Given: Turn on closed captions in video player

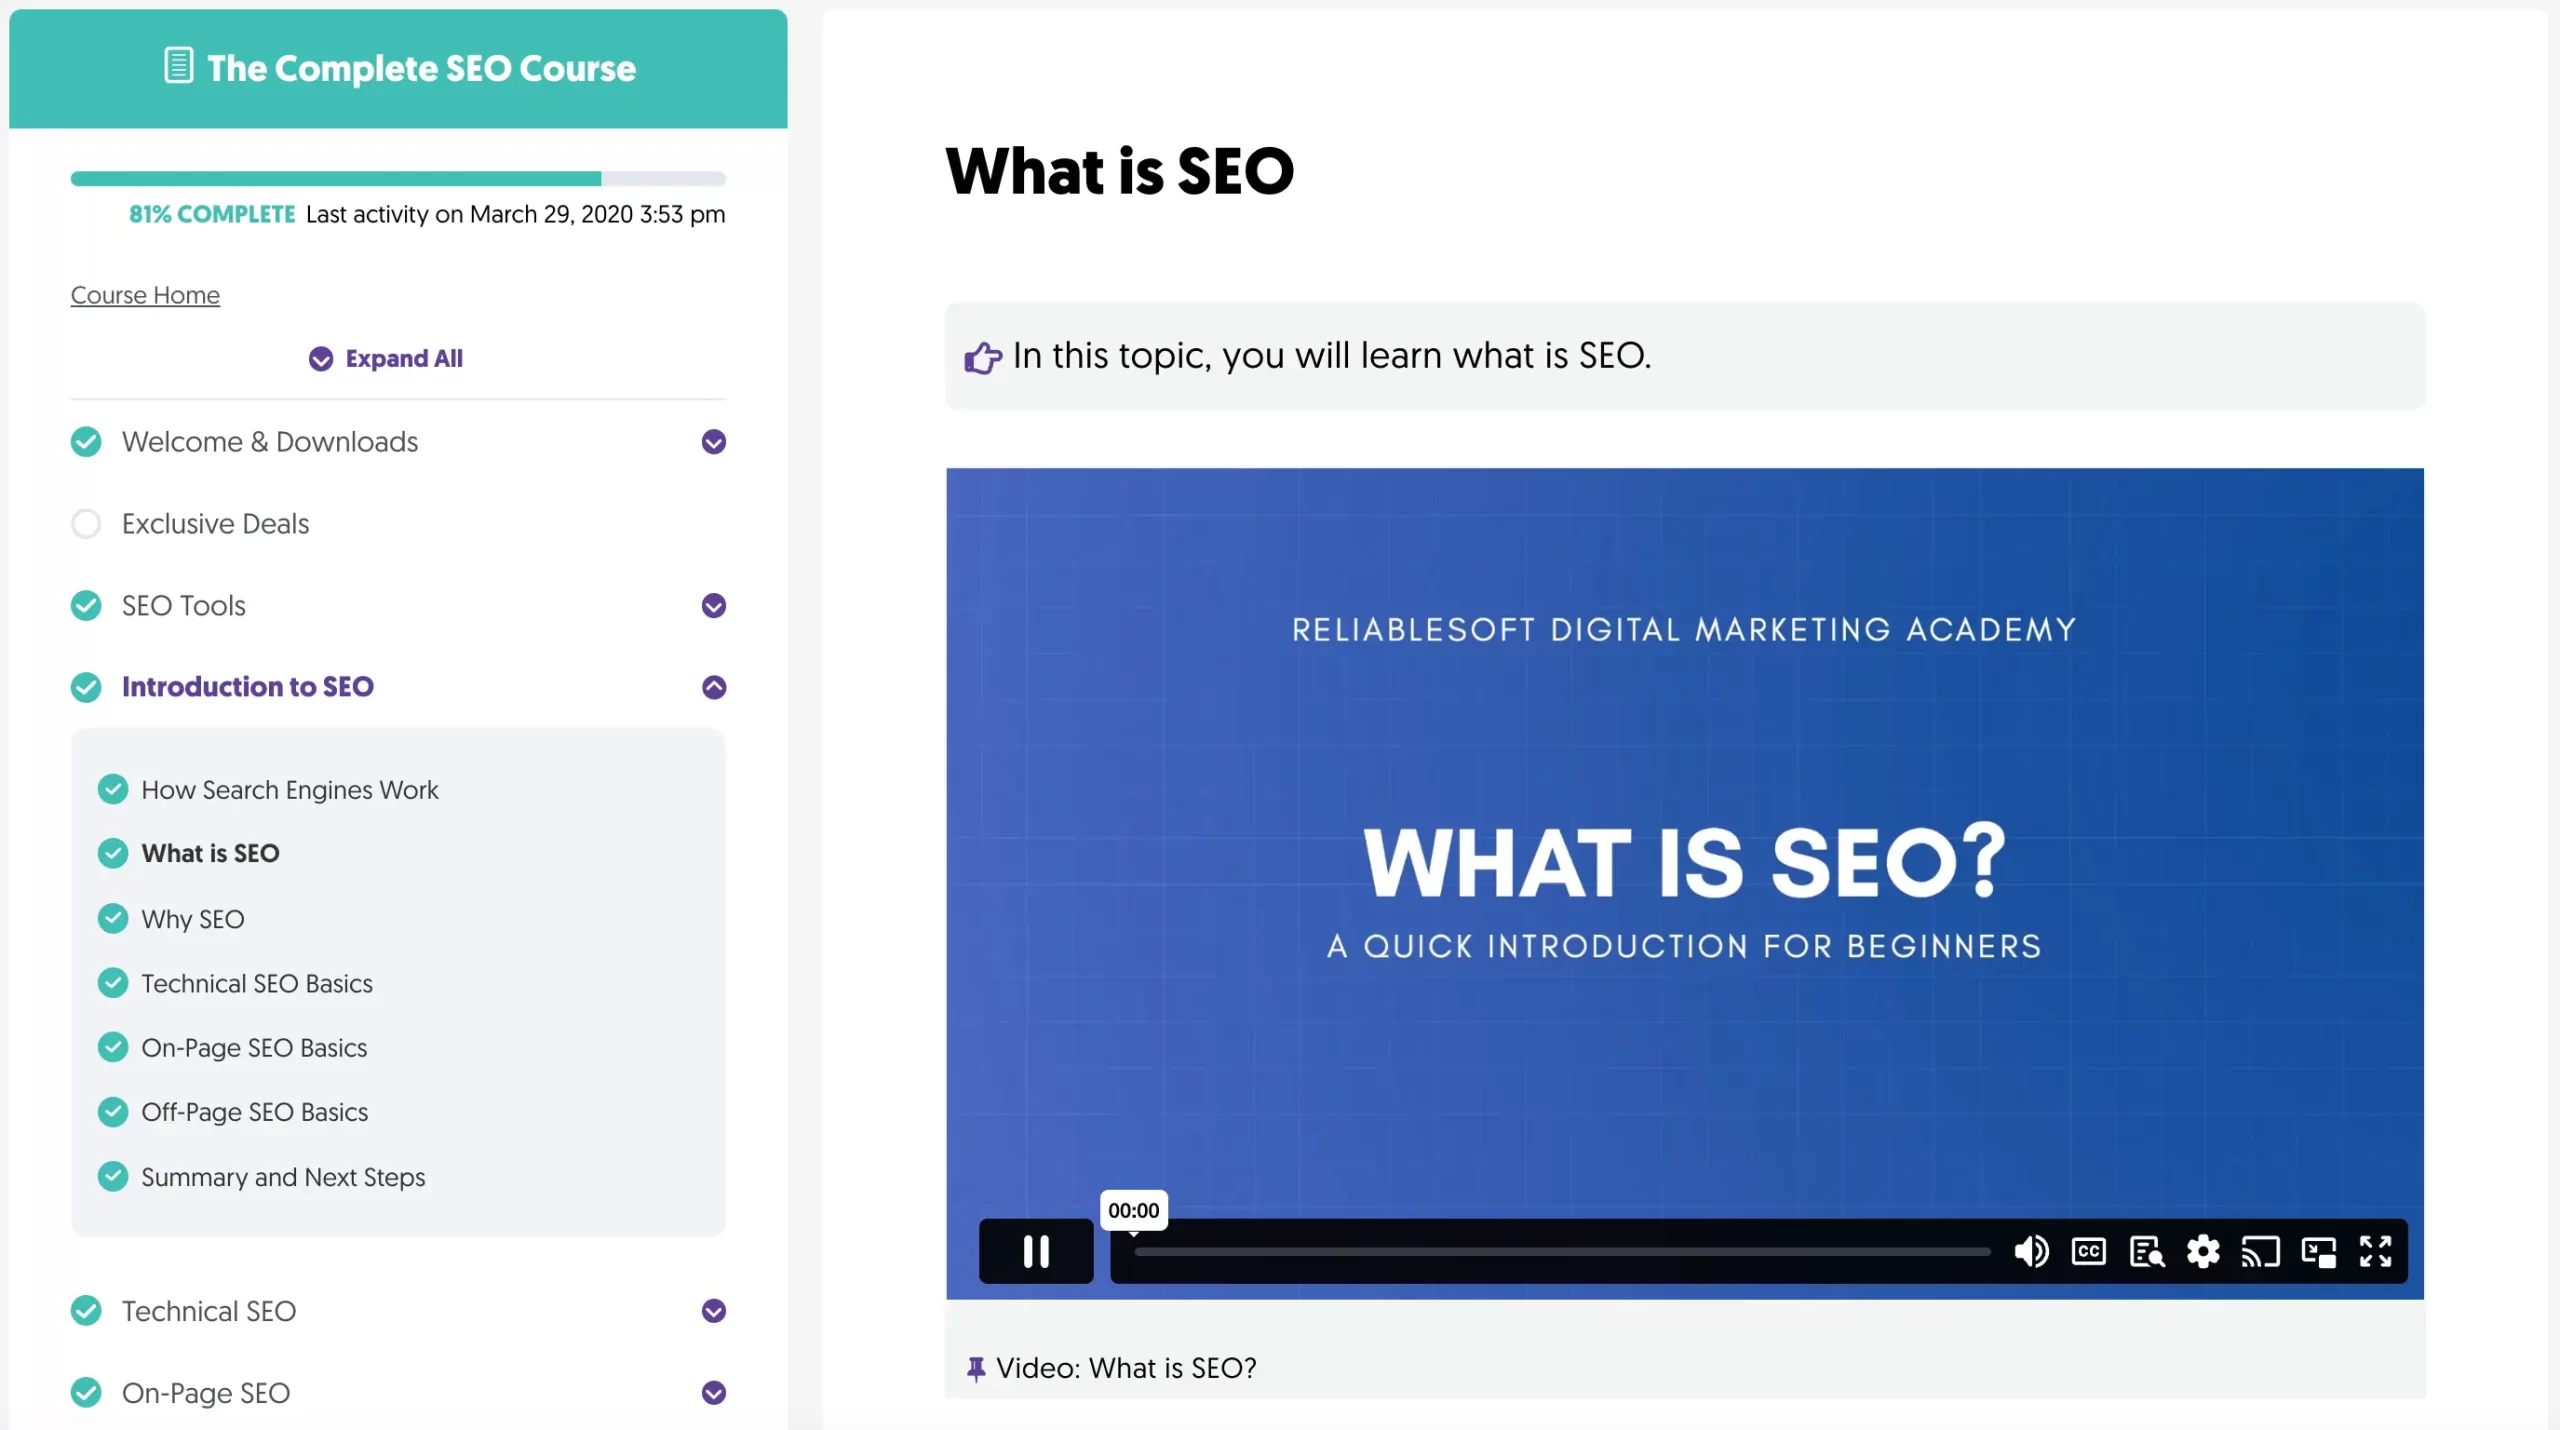Looking at the screenshot, I should coord(2088,1251).
